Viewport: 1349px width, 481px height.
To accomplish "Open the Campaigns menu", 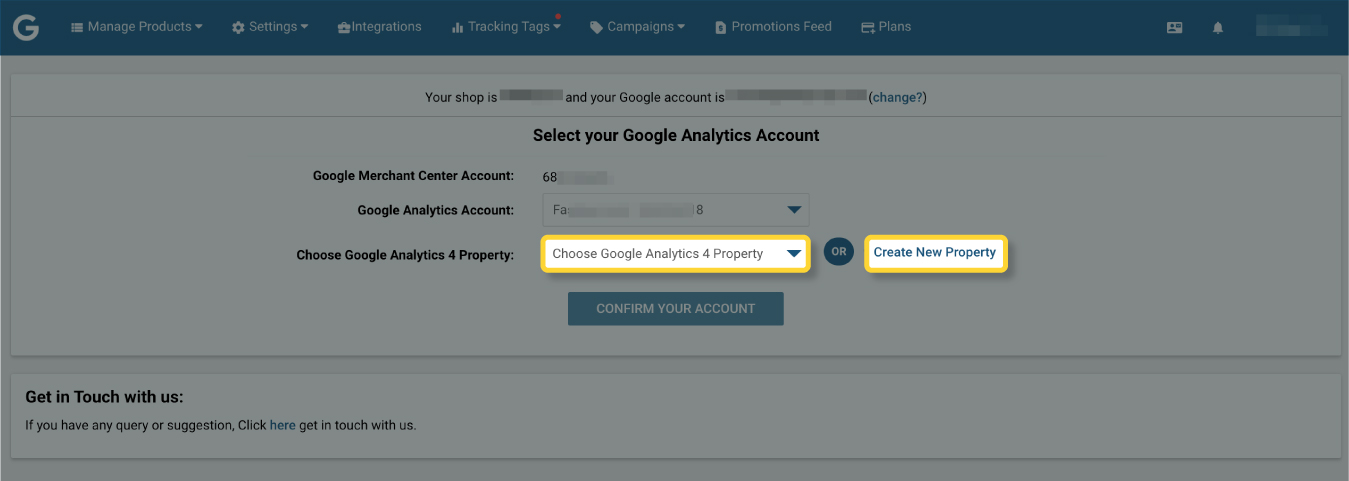I will [637, 27].
